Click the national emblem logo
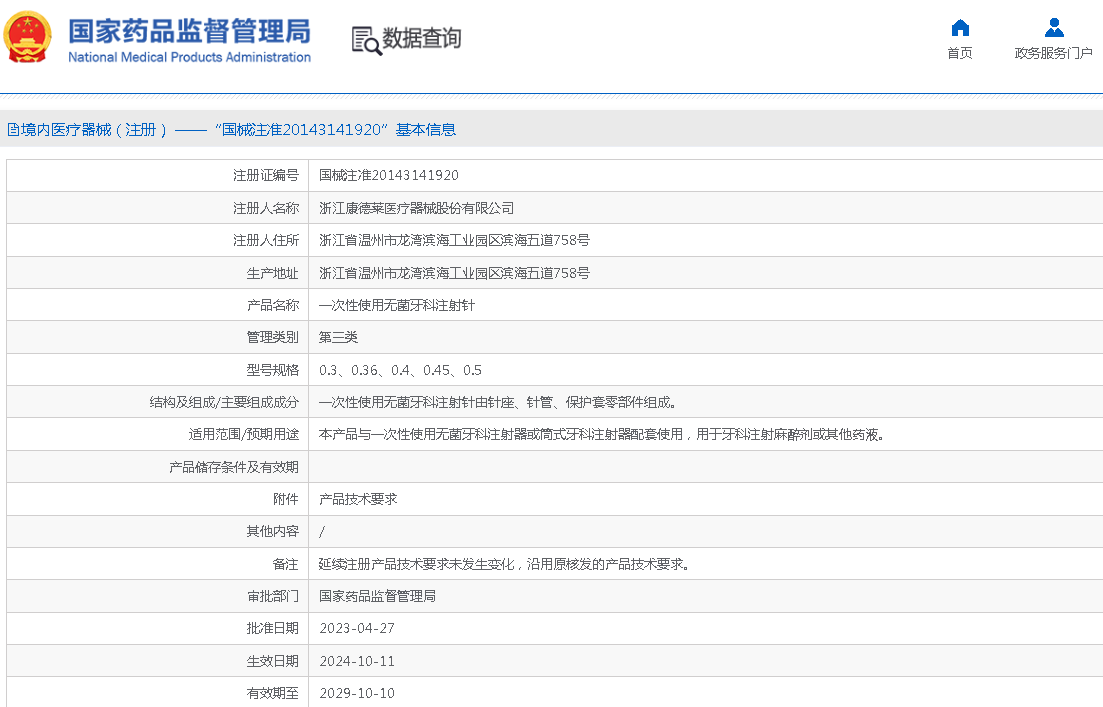 pos(28,39)
